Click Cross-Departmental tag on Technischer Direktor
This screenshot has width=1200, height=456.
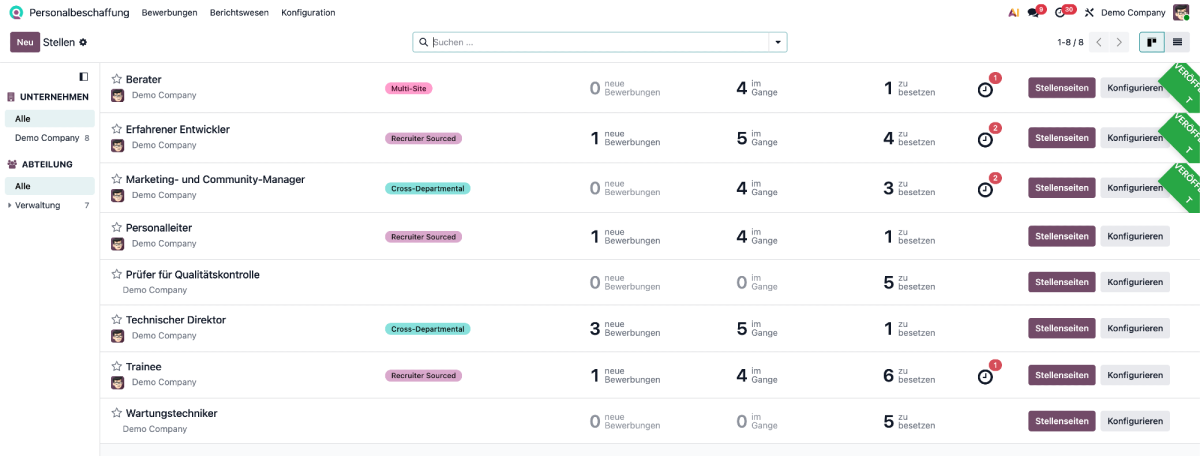point(427,328)
